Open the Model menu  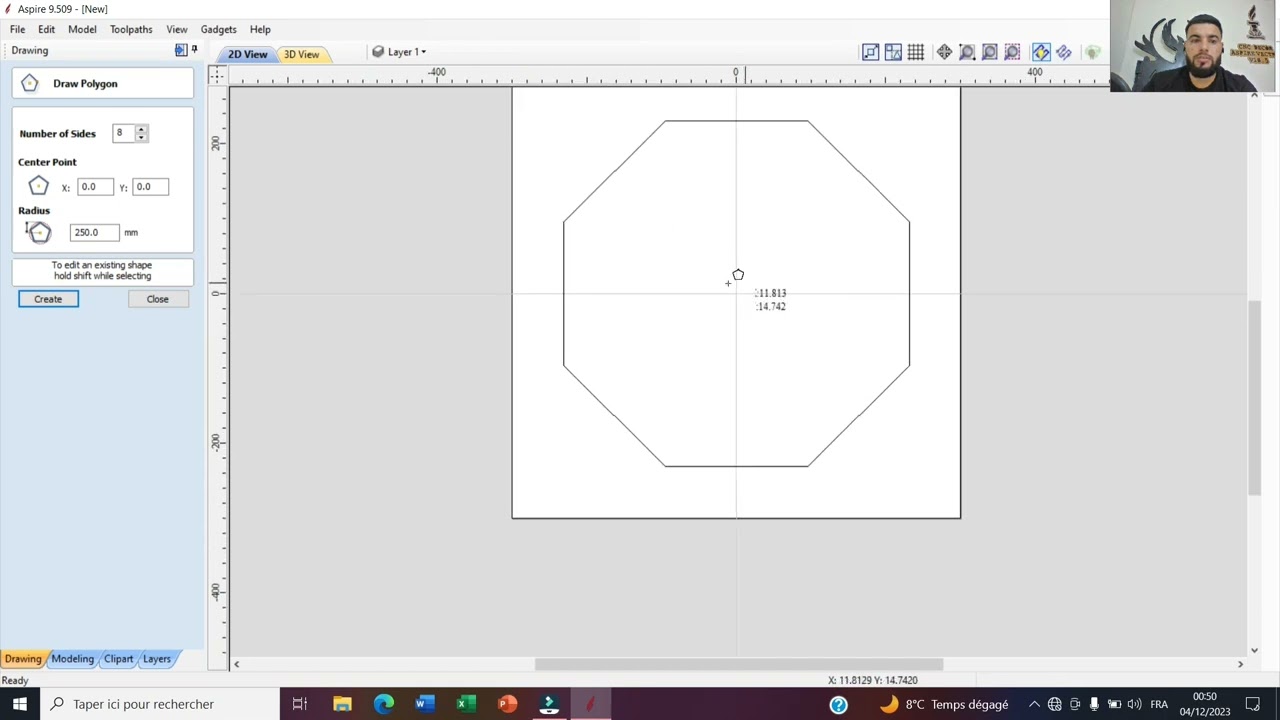(82, 29)
